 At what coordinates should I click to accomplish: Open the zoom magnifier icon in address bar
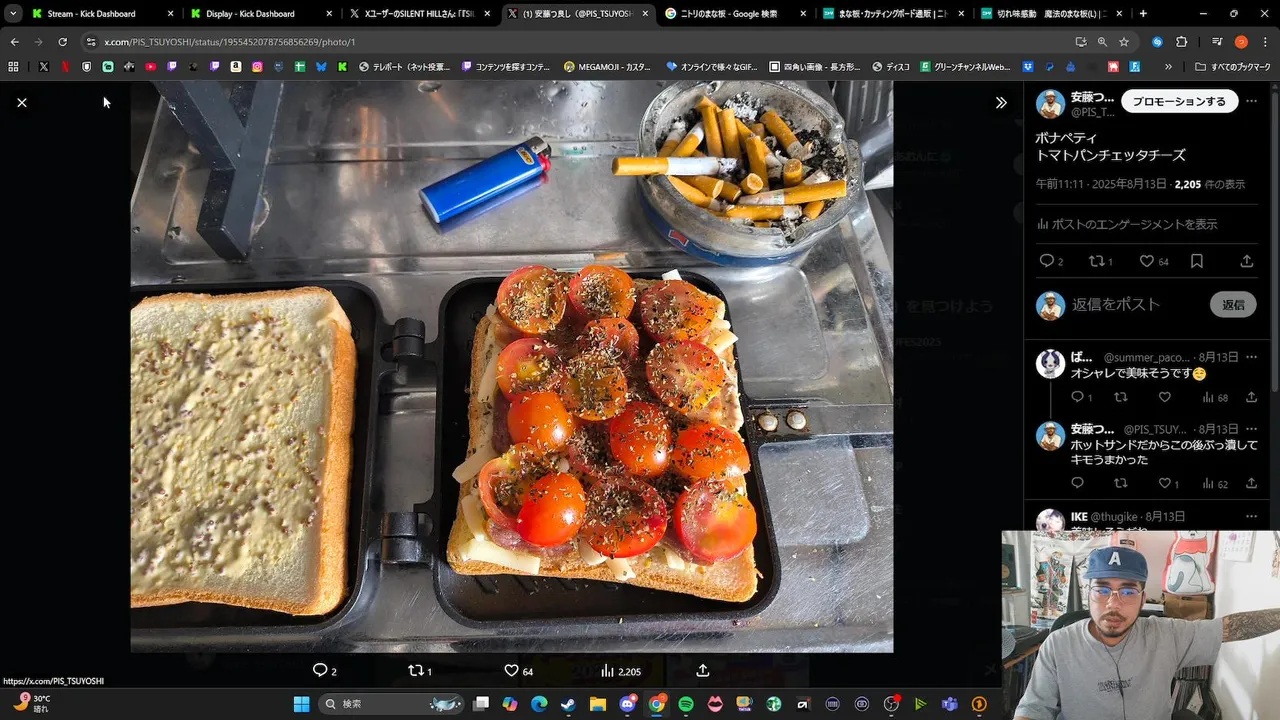(1102, 42)
